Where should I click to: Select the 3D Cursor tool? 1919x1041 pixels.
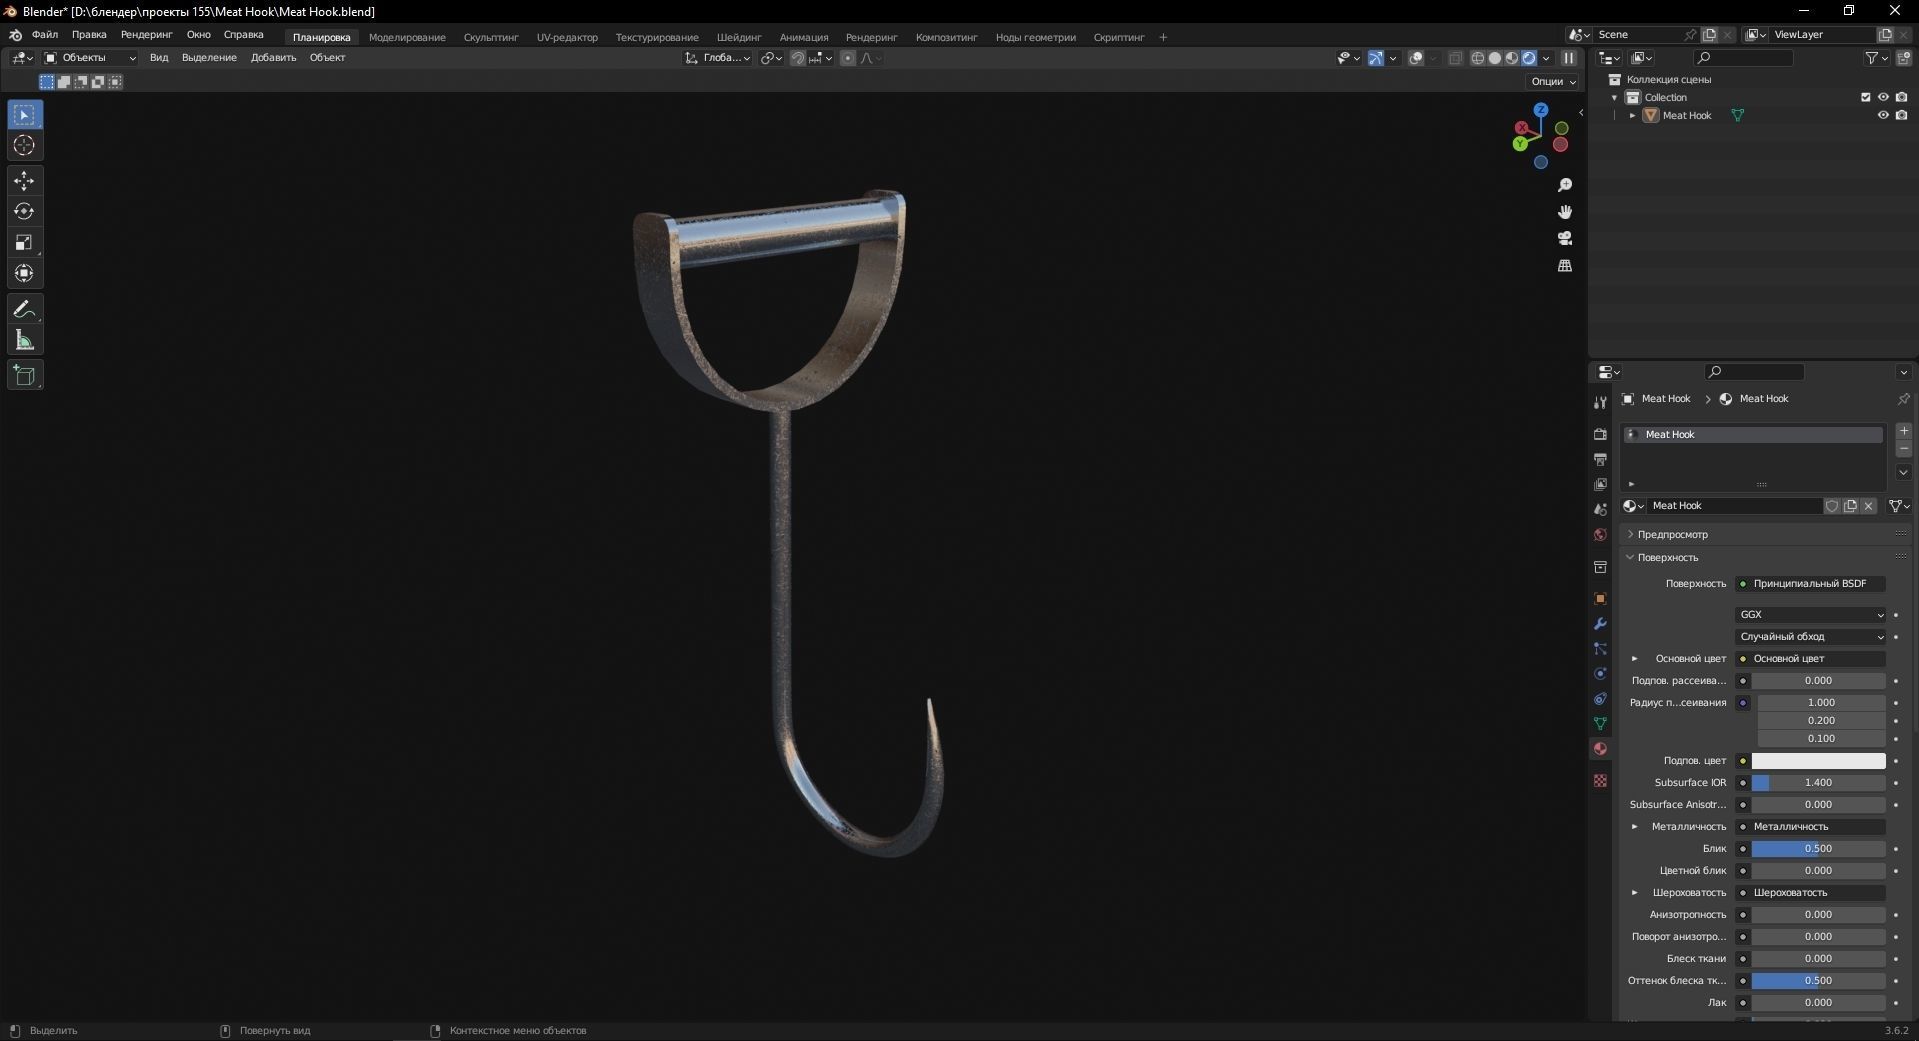tap(25, 146)
